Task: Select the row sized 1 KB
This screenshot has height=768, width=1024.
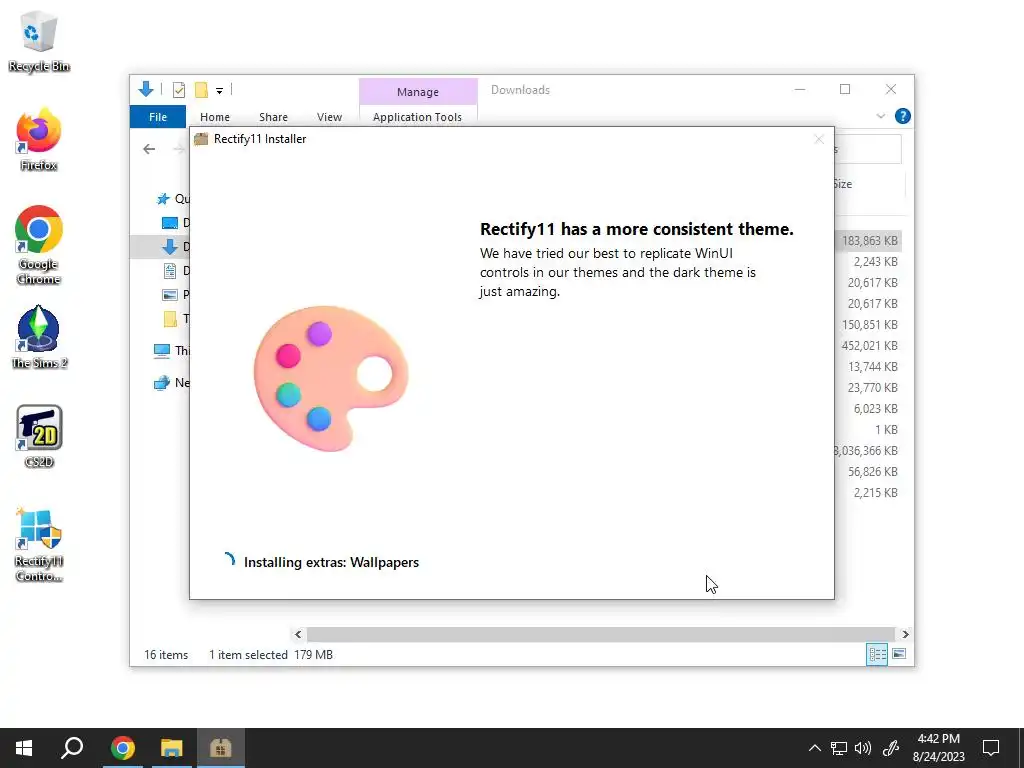Action: coord(869,430)
